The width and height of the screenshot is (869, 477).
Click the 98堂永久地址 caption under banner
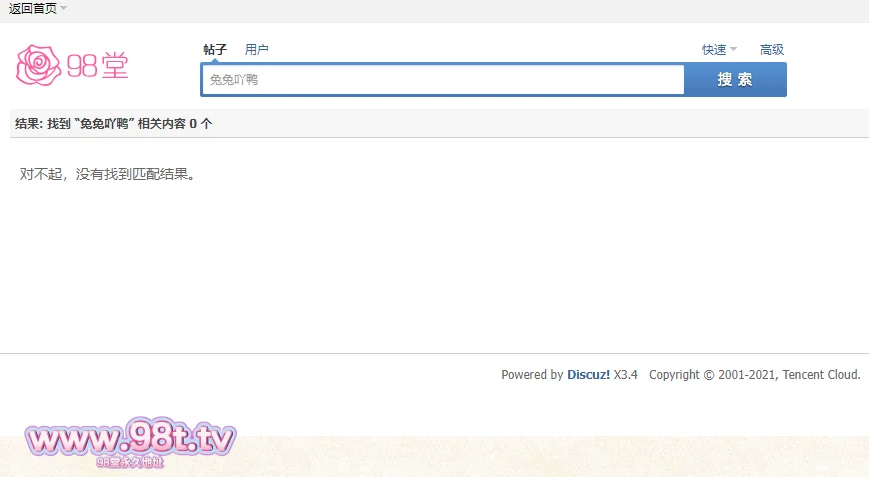click(x=130, y=463)
